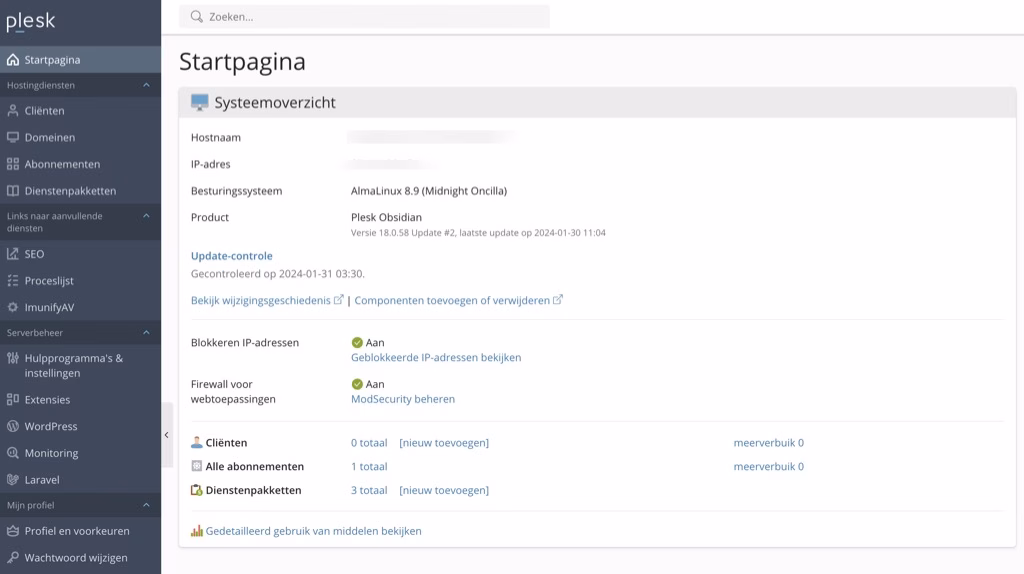Click the Plesk logo

(31, 22)
